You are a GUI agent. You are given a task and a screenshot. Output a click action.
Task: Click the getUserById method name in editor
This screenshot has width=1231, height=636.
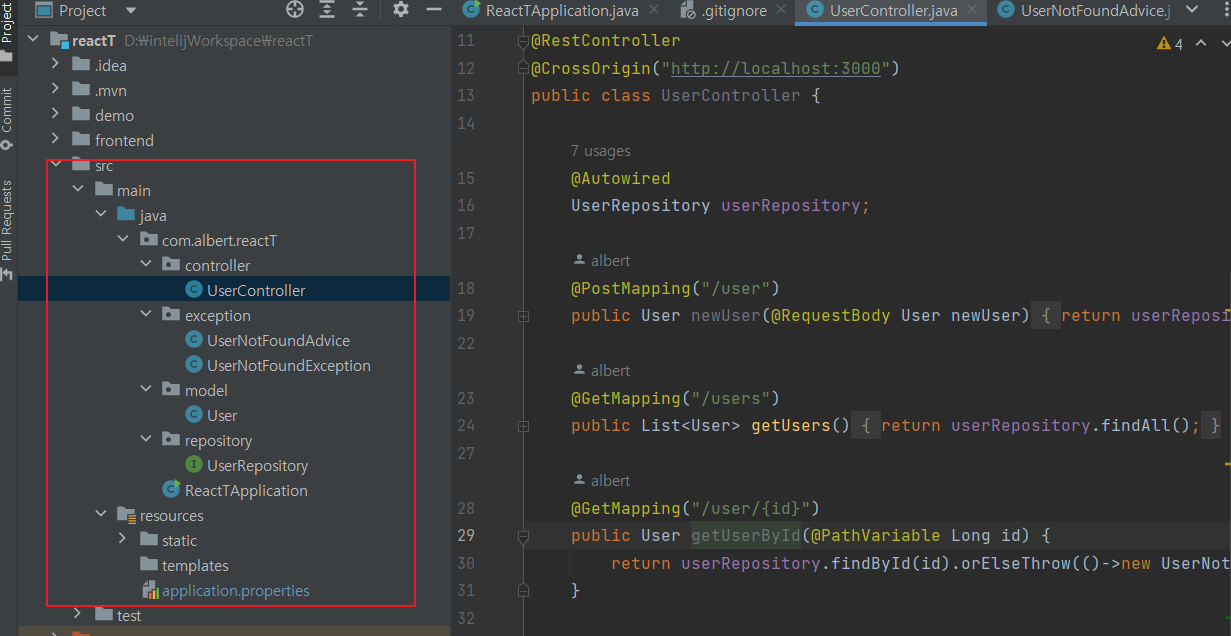pyautogui.click(x=746, y=536)
